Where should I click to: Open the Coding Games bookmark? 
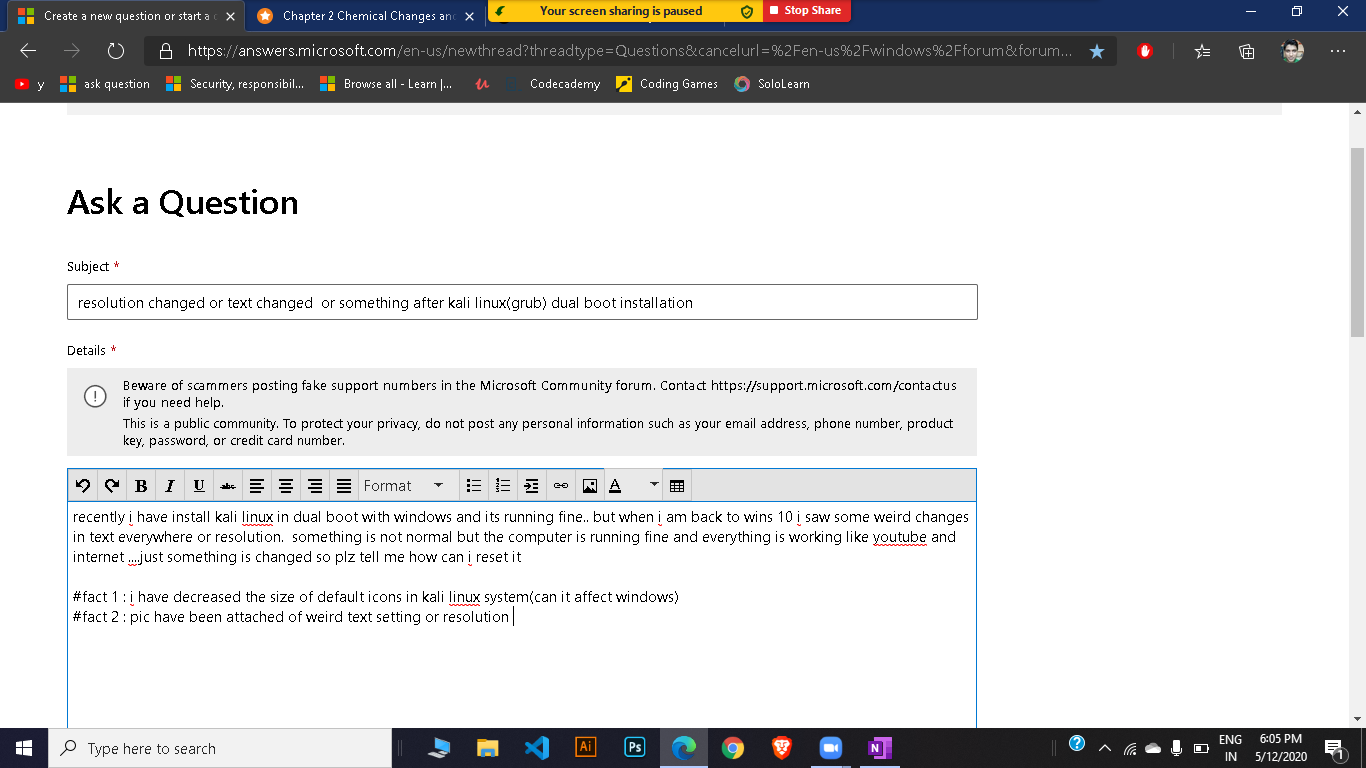coord(667,84)
